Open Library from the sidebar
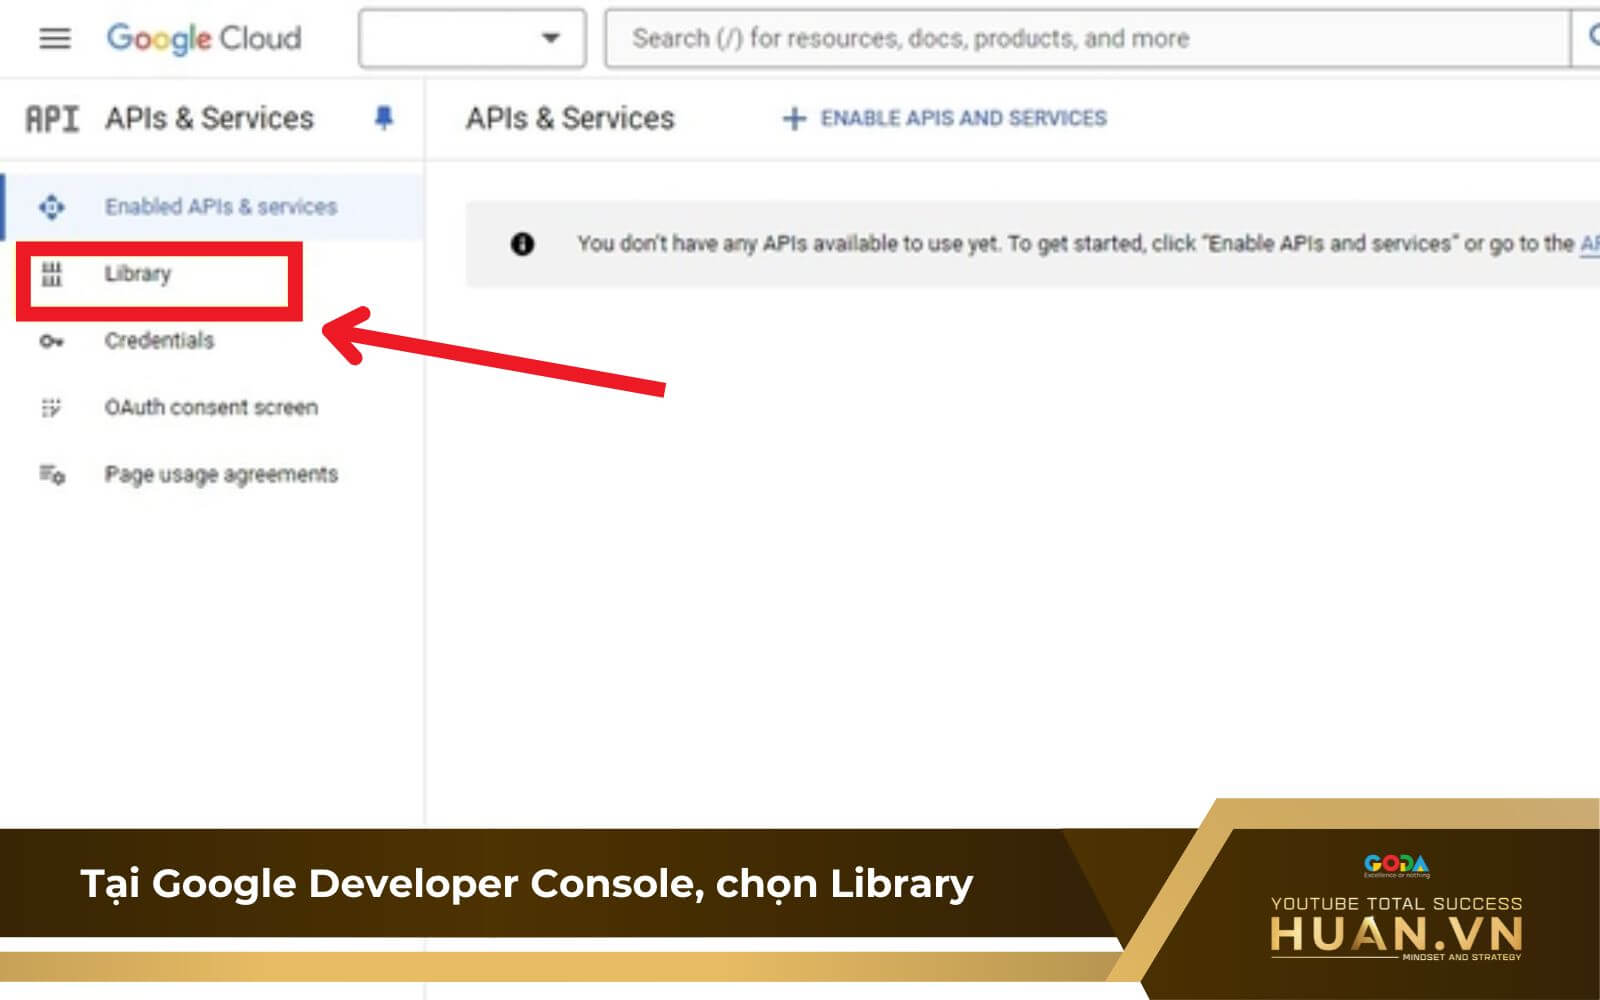This screenshot has width=1600, height=1000. pyautogui.click(x=138, y=274)
